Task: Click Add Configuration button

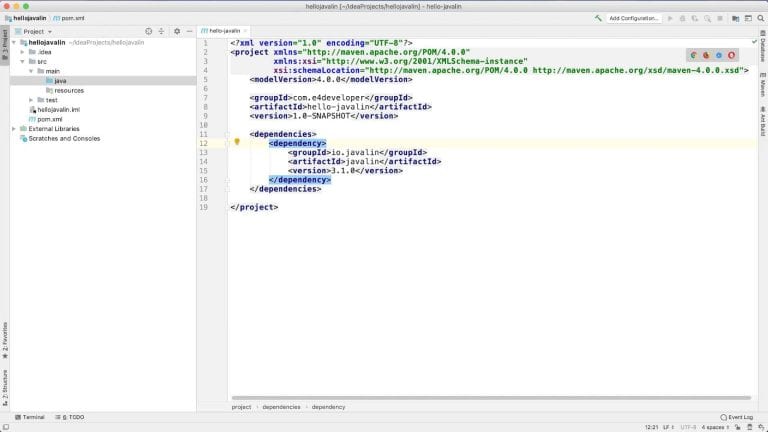Action: click(x=633, y=18)
